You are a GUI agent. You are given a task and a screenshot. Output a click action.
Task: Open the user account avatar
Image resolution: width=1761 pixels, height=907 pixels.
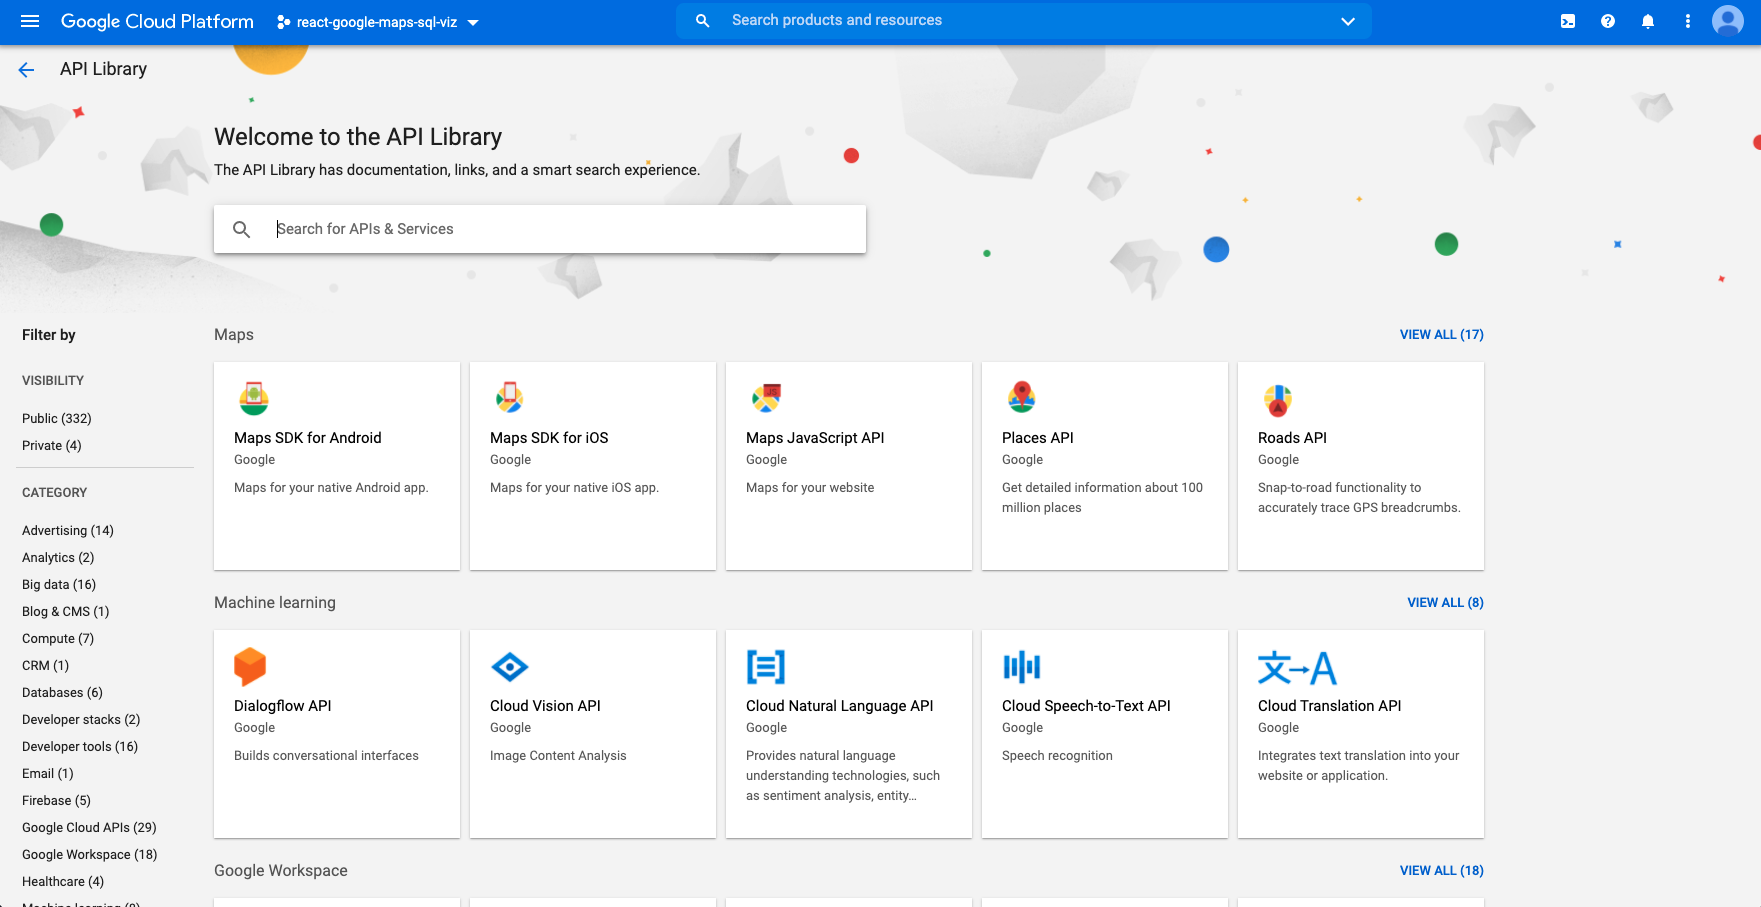1728,21
